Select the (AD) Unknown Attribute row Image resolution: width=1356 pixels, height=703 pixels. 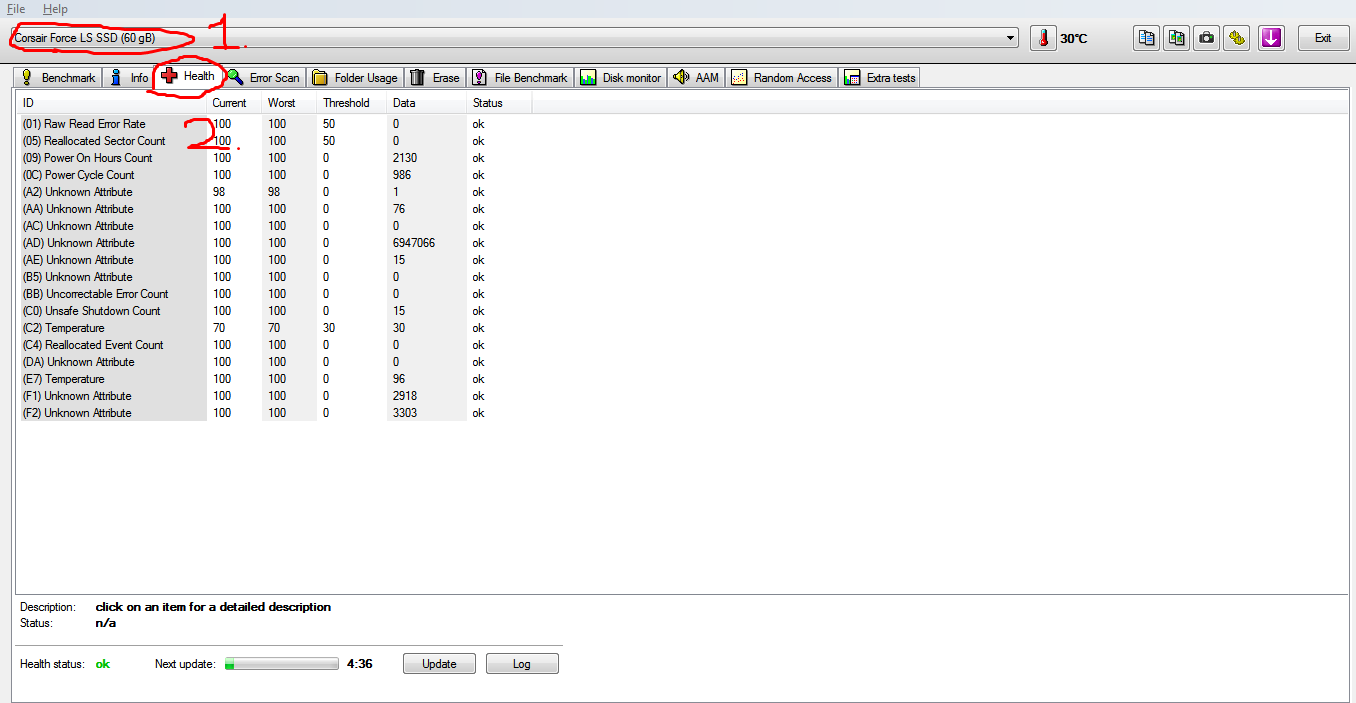tap(275, 243)
